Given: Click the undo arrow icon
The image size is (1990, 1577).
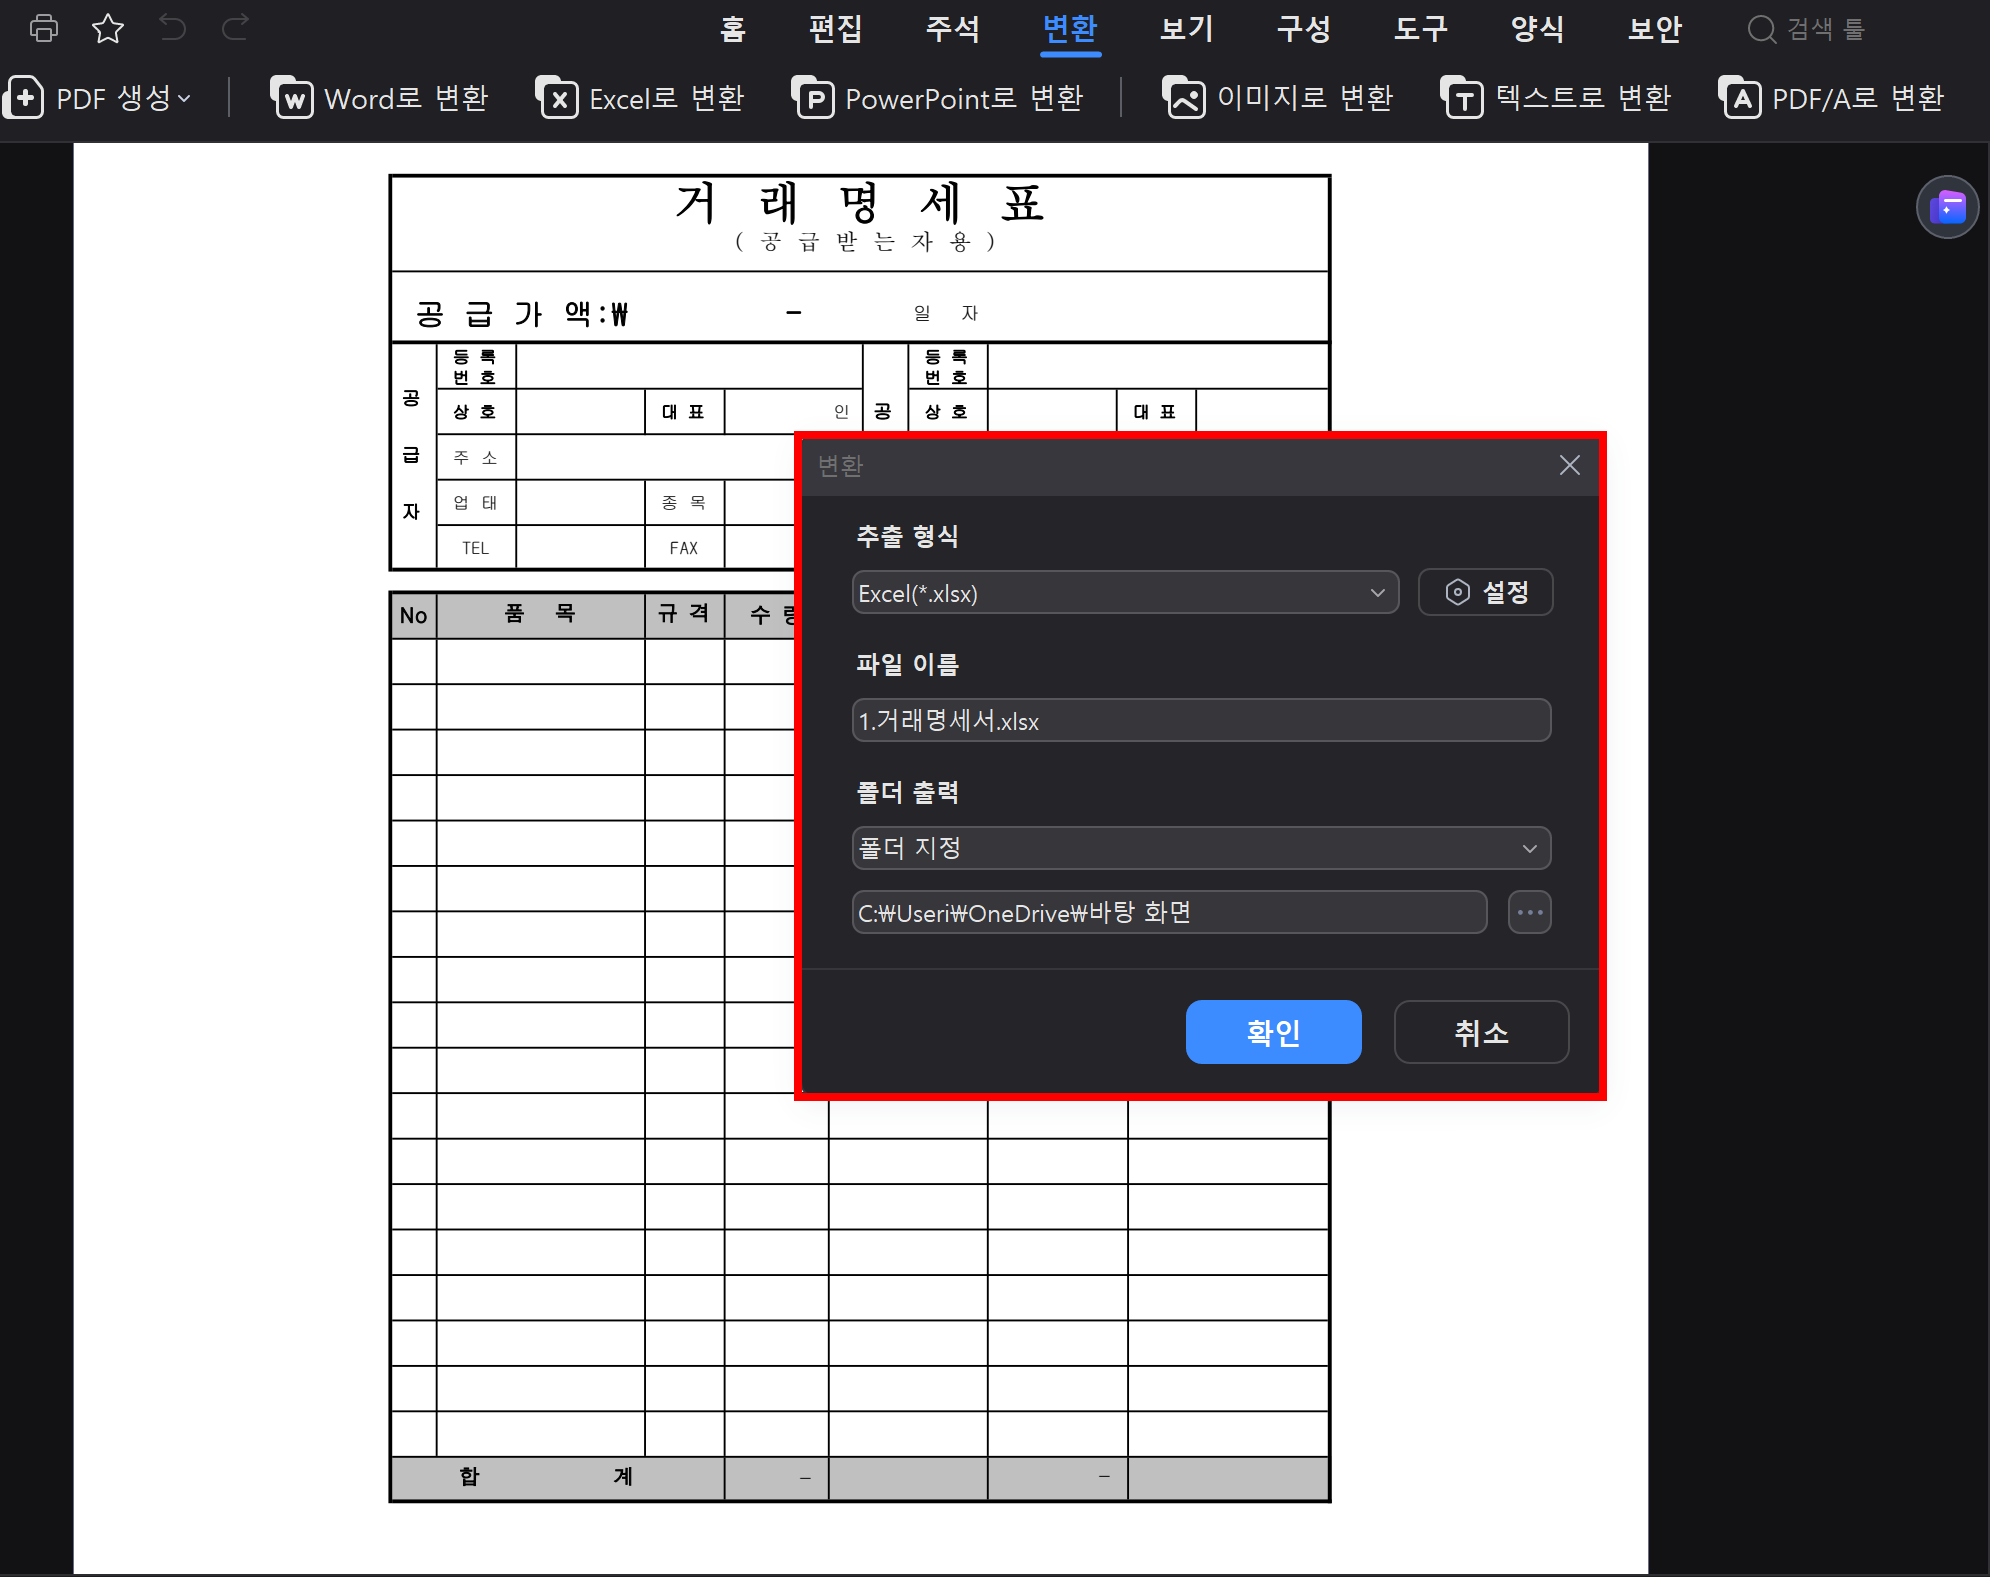Looking at the screenshot, I should coord(173,28).
